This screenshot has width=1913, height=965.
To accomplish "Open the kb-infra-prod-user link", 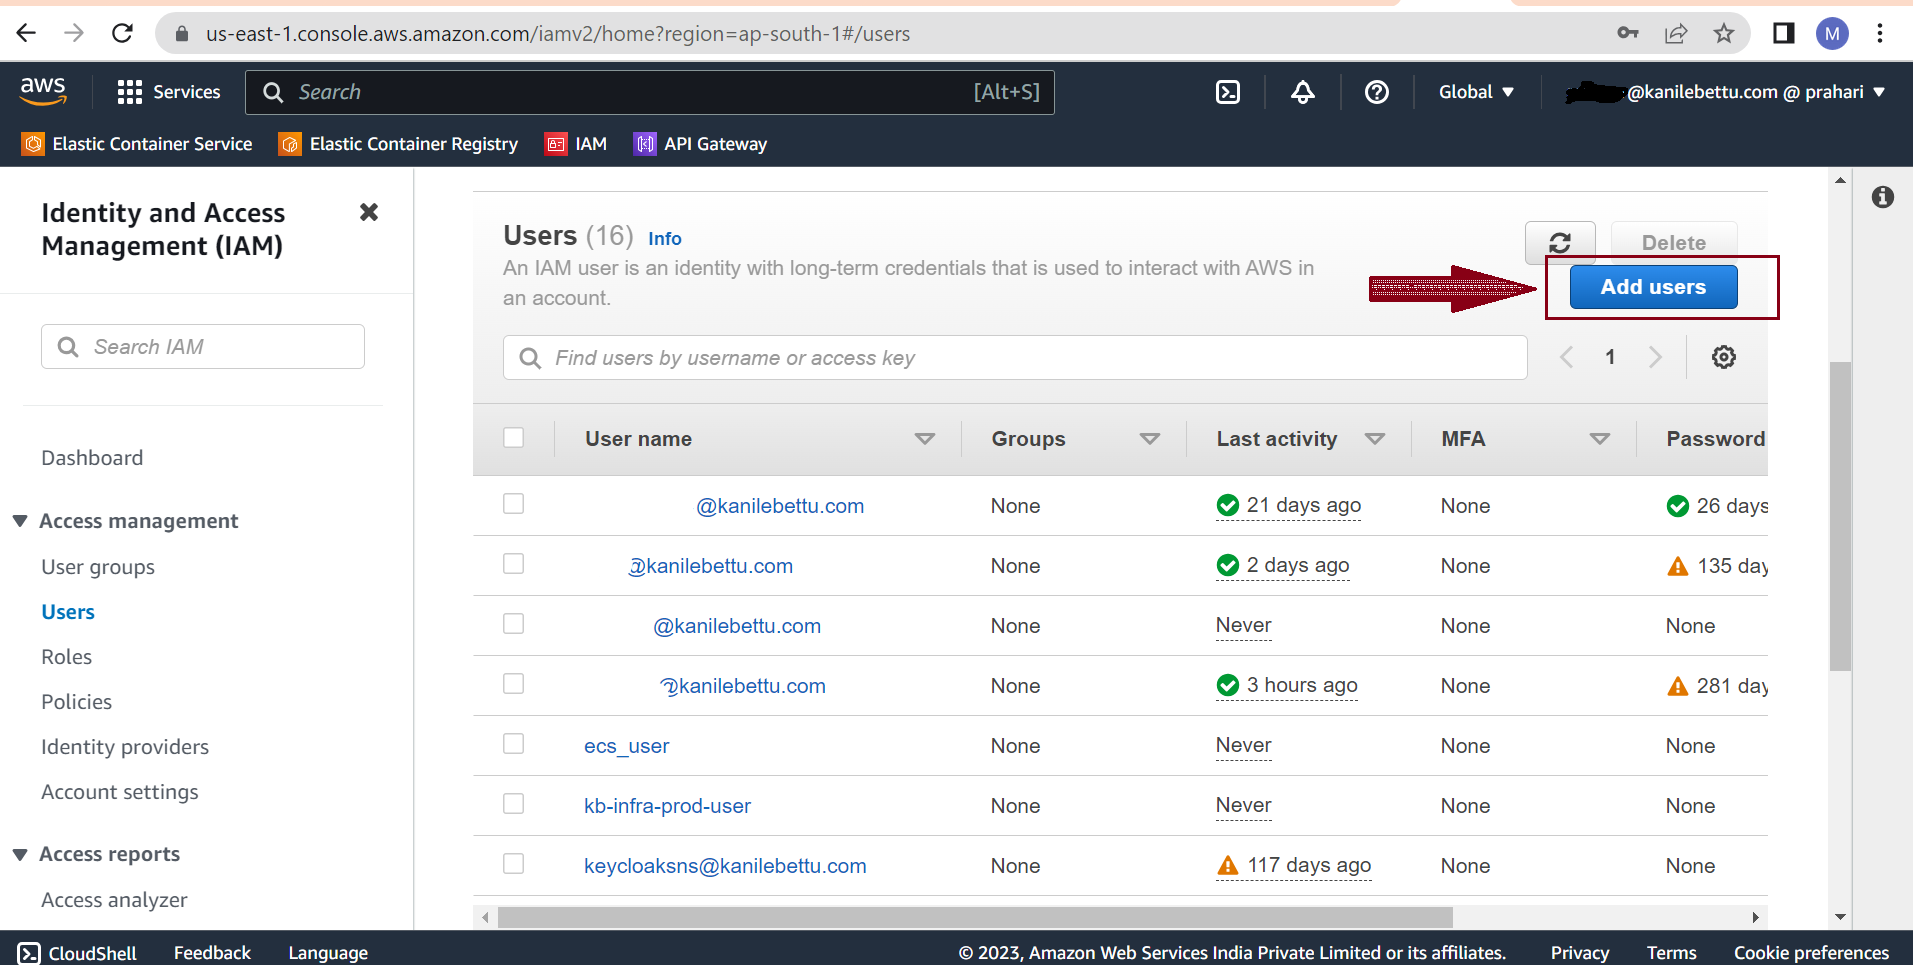I will 667,806.
